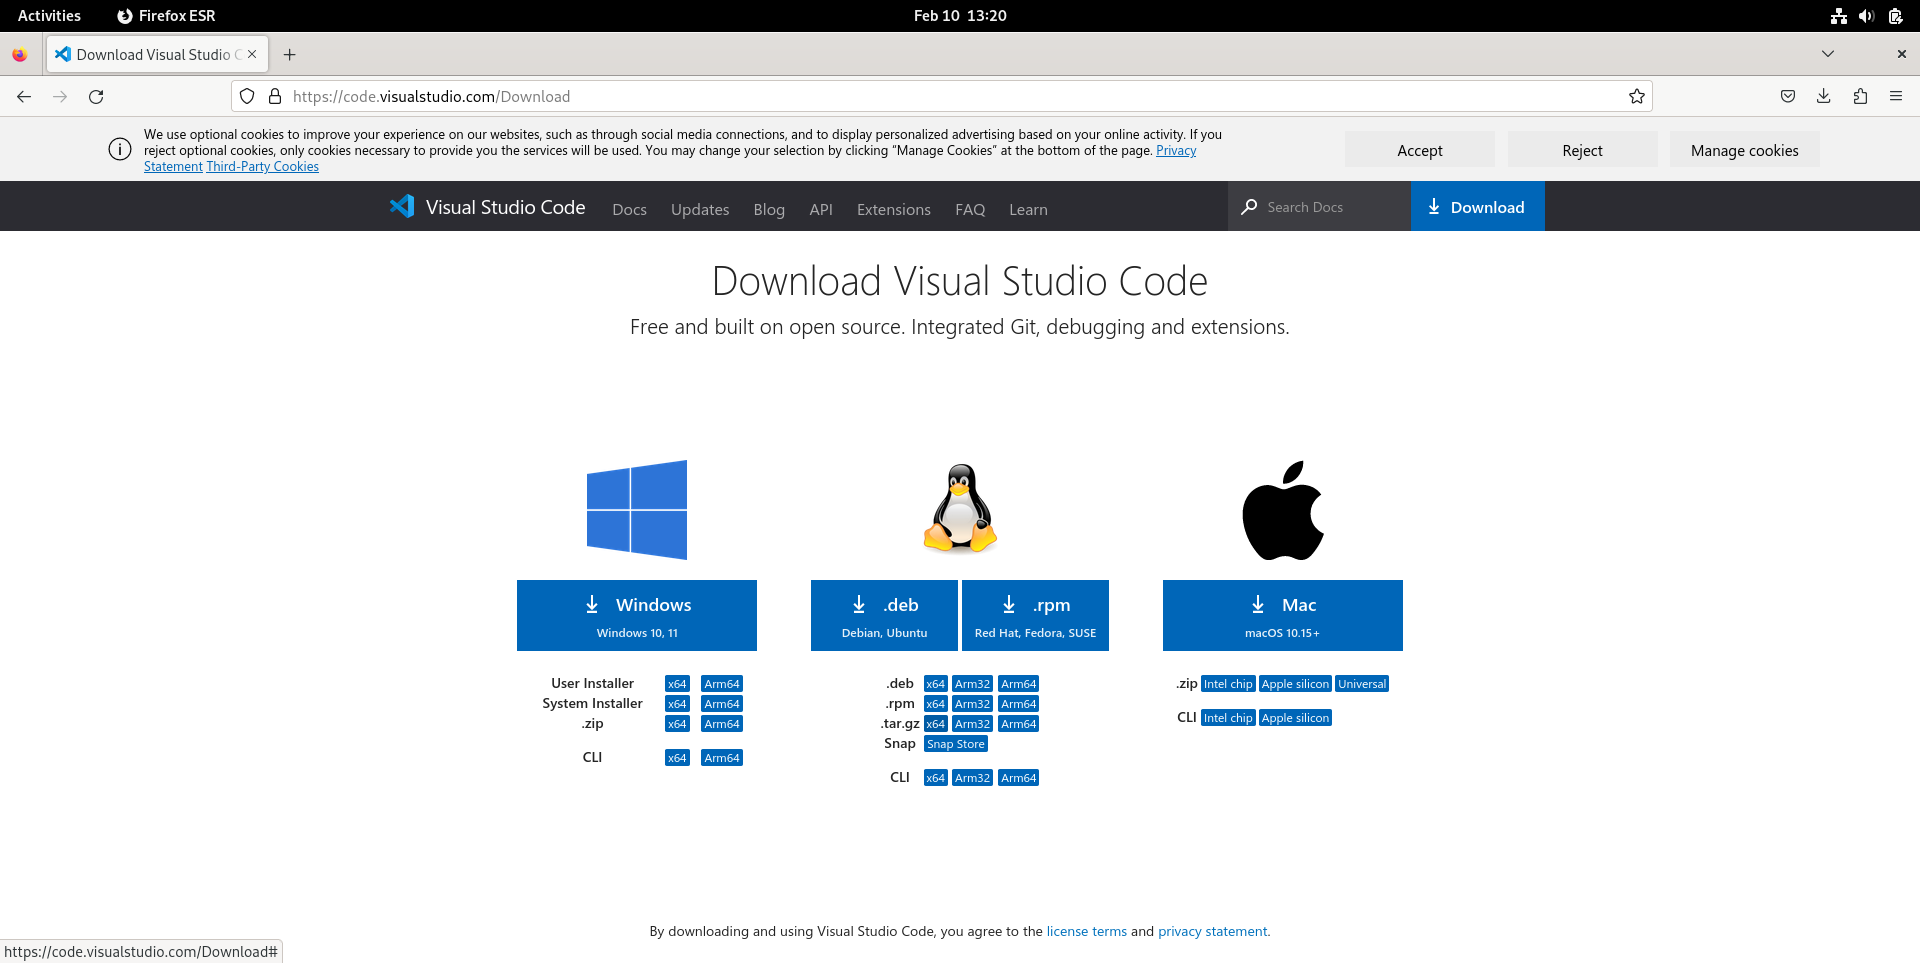Screen dimensions: 1920x963
Task: Open the Learn navigation item
Action: [x=1028, y=209]
